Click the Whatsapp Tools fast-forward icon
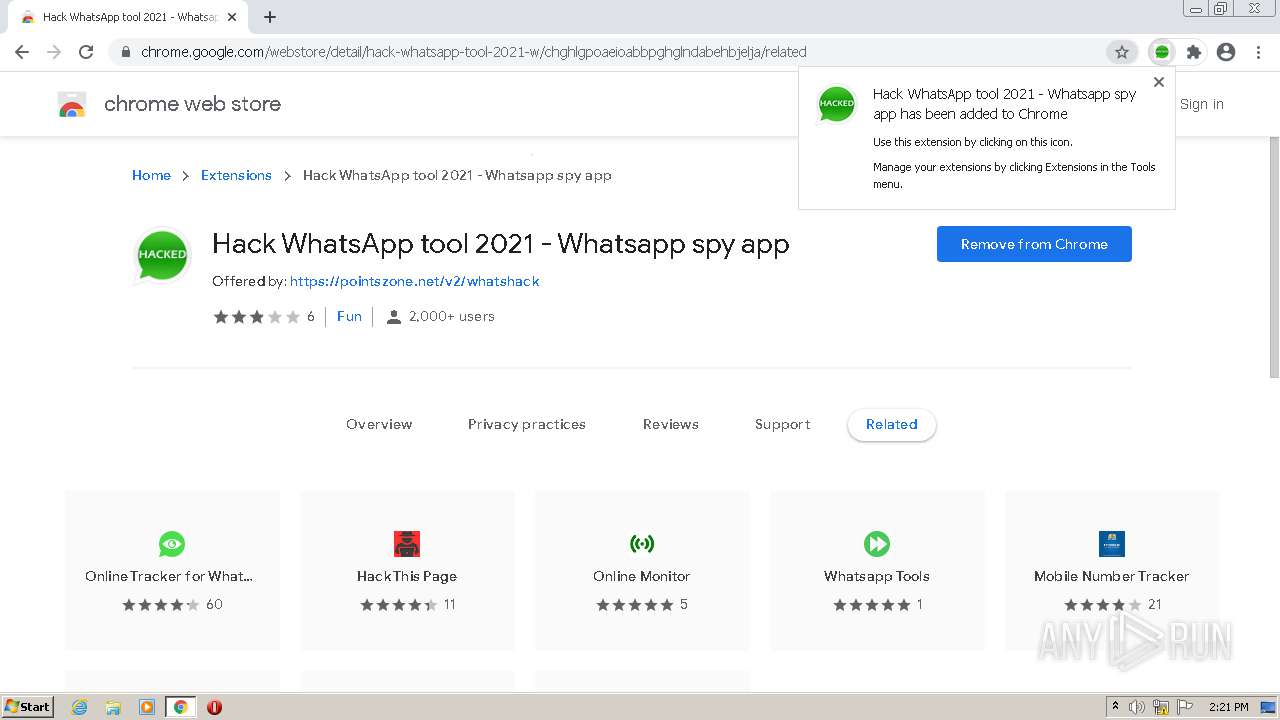Image resolution: width=1280 pixels, height=720 pixels. (877, 544)
